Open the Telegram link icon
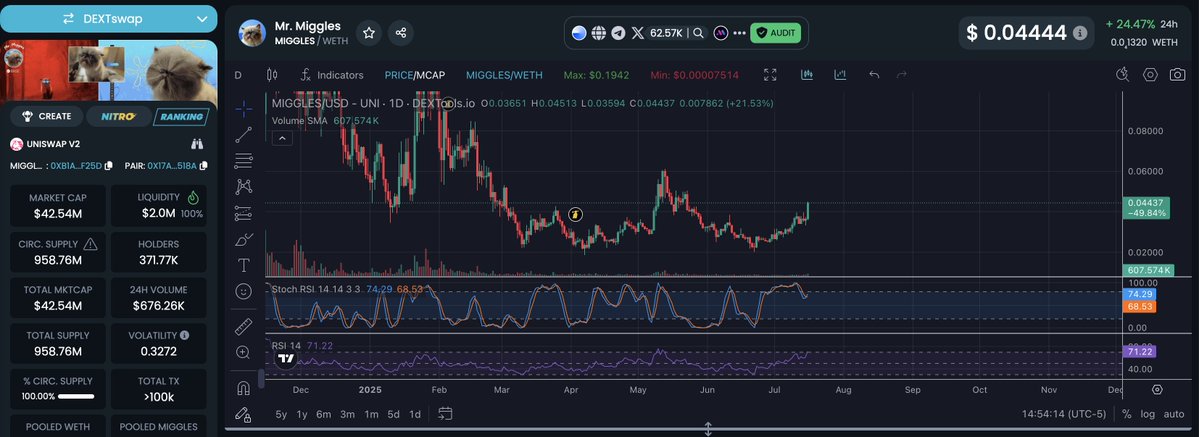The width and height of the screenshot is (1199, 437). tap(618, 33)
